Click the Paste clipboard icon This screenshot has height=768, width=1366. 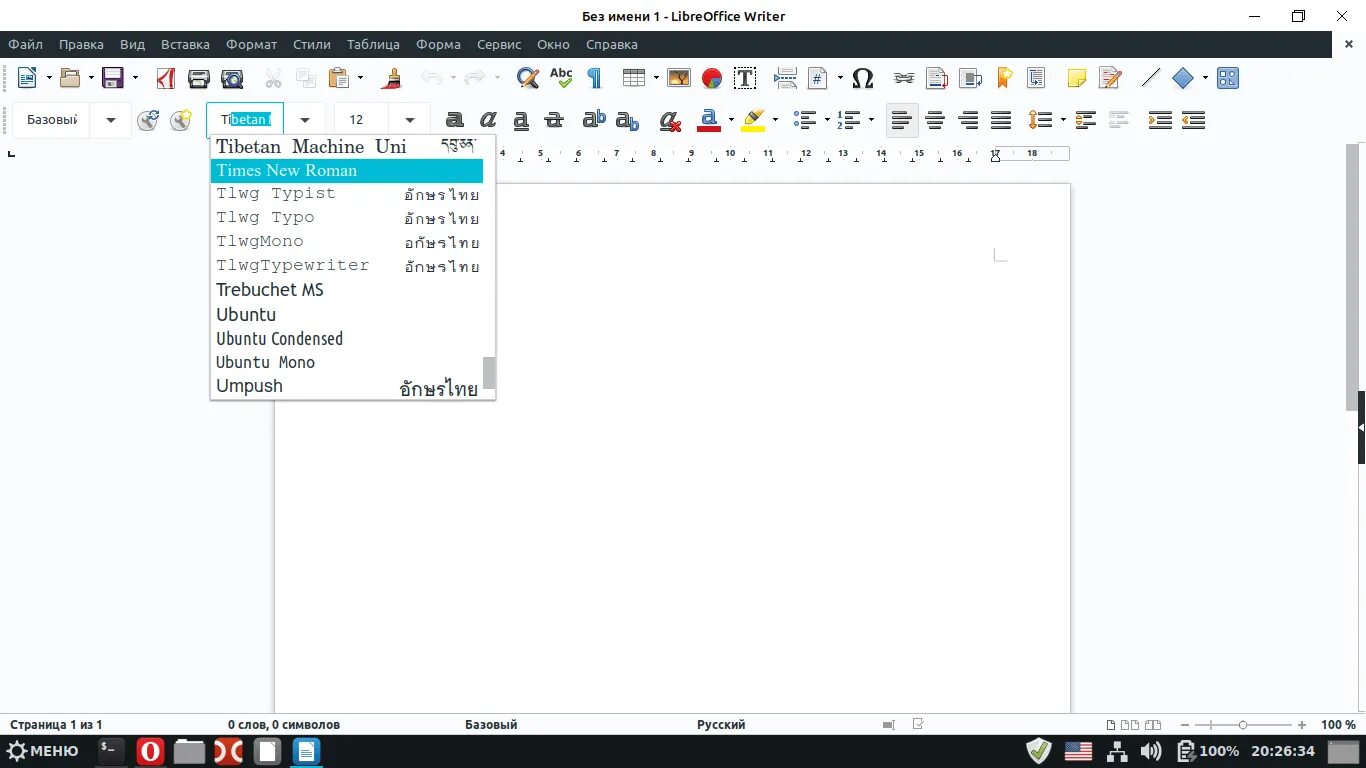point(339,78)
